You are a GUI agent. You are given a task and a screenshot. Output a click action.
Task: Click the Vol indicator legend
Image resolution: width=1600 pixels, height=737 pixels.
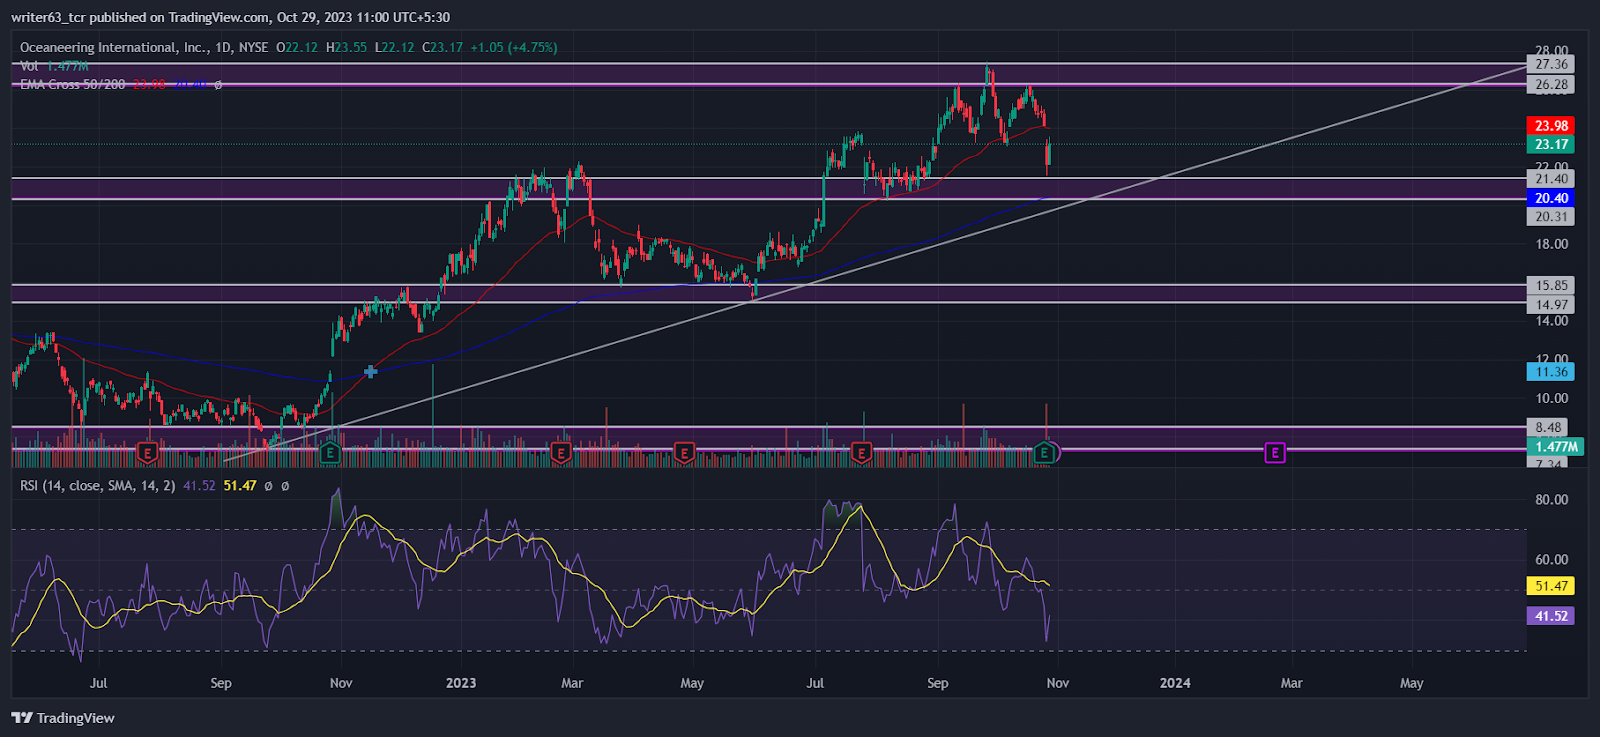pos(54,66)
